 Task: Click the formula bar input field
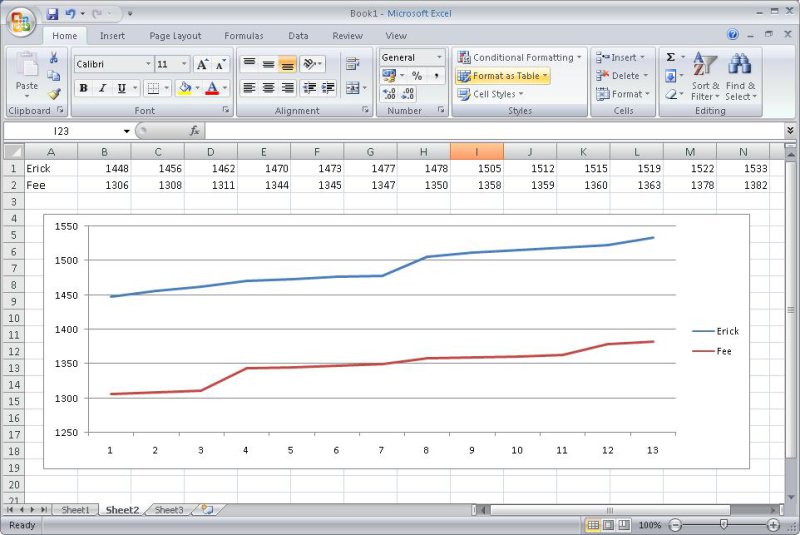coord(494,131)
